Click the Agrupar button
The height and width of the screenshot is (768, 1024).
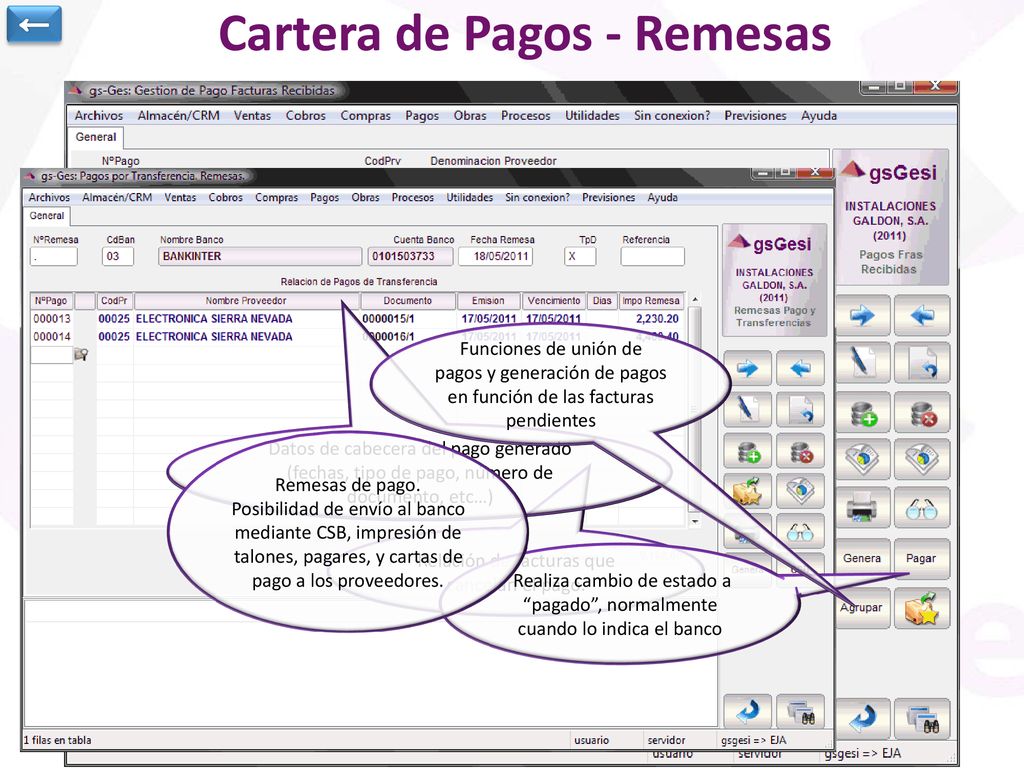[x=862, y=608]
